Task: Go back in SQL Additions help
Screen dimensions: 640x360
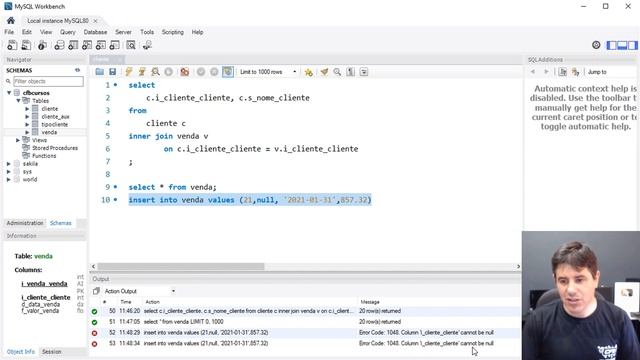Action: click(533, 72)
